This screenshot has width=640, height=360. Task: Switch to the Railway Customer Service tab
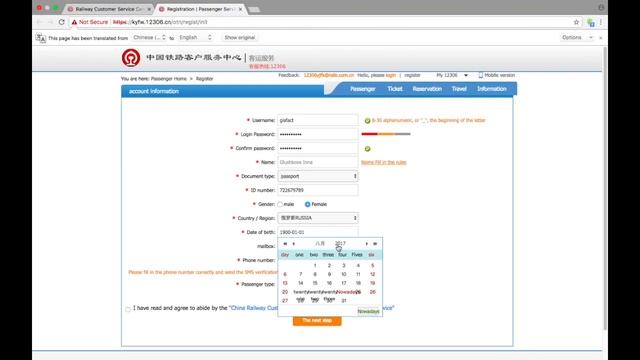tap(109, 9)
